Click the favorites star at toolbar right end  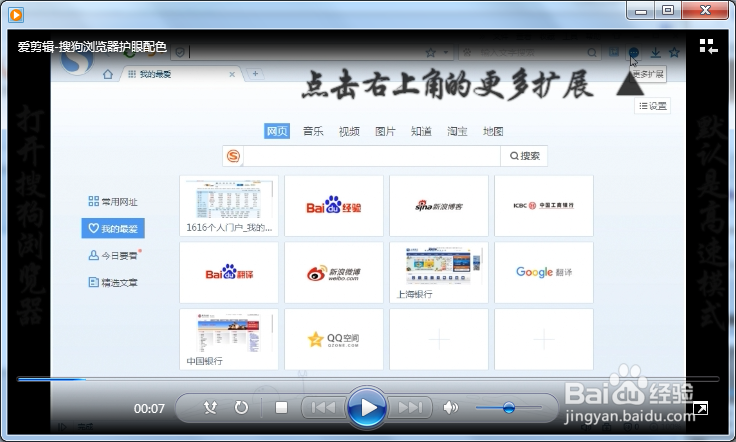click(675, 53)
